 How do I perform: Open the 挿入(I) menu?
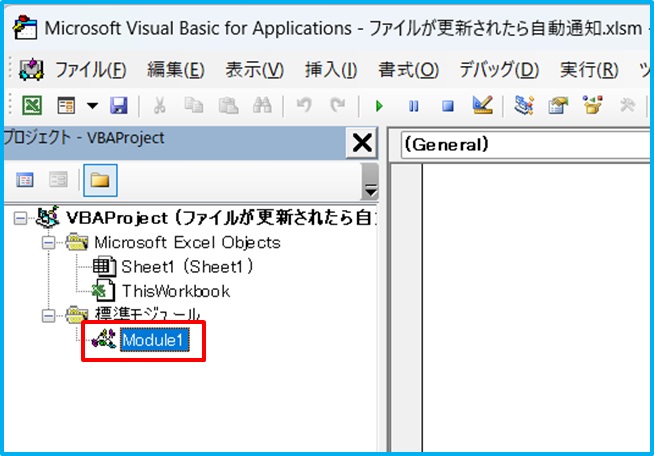(x=331, y=70)
